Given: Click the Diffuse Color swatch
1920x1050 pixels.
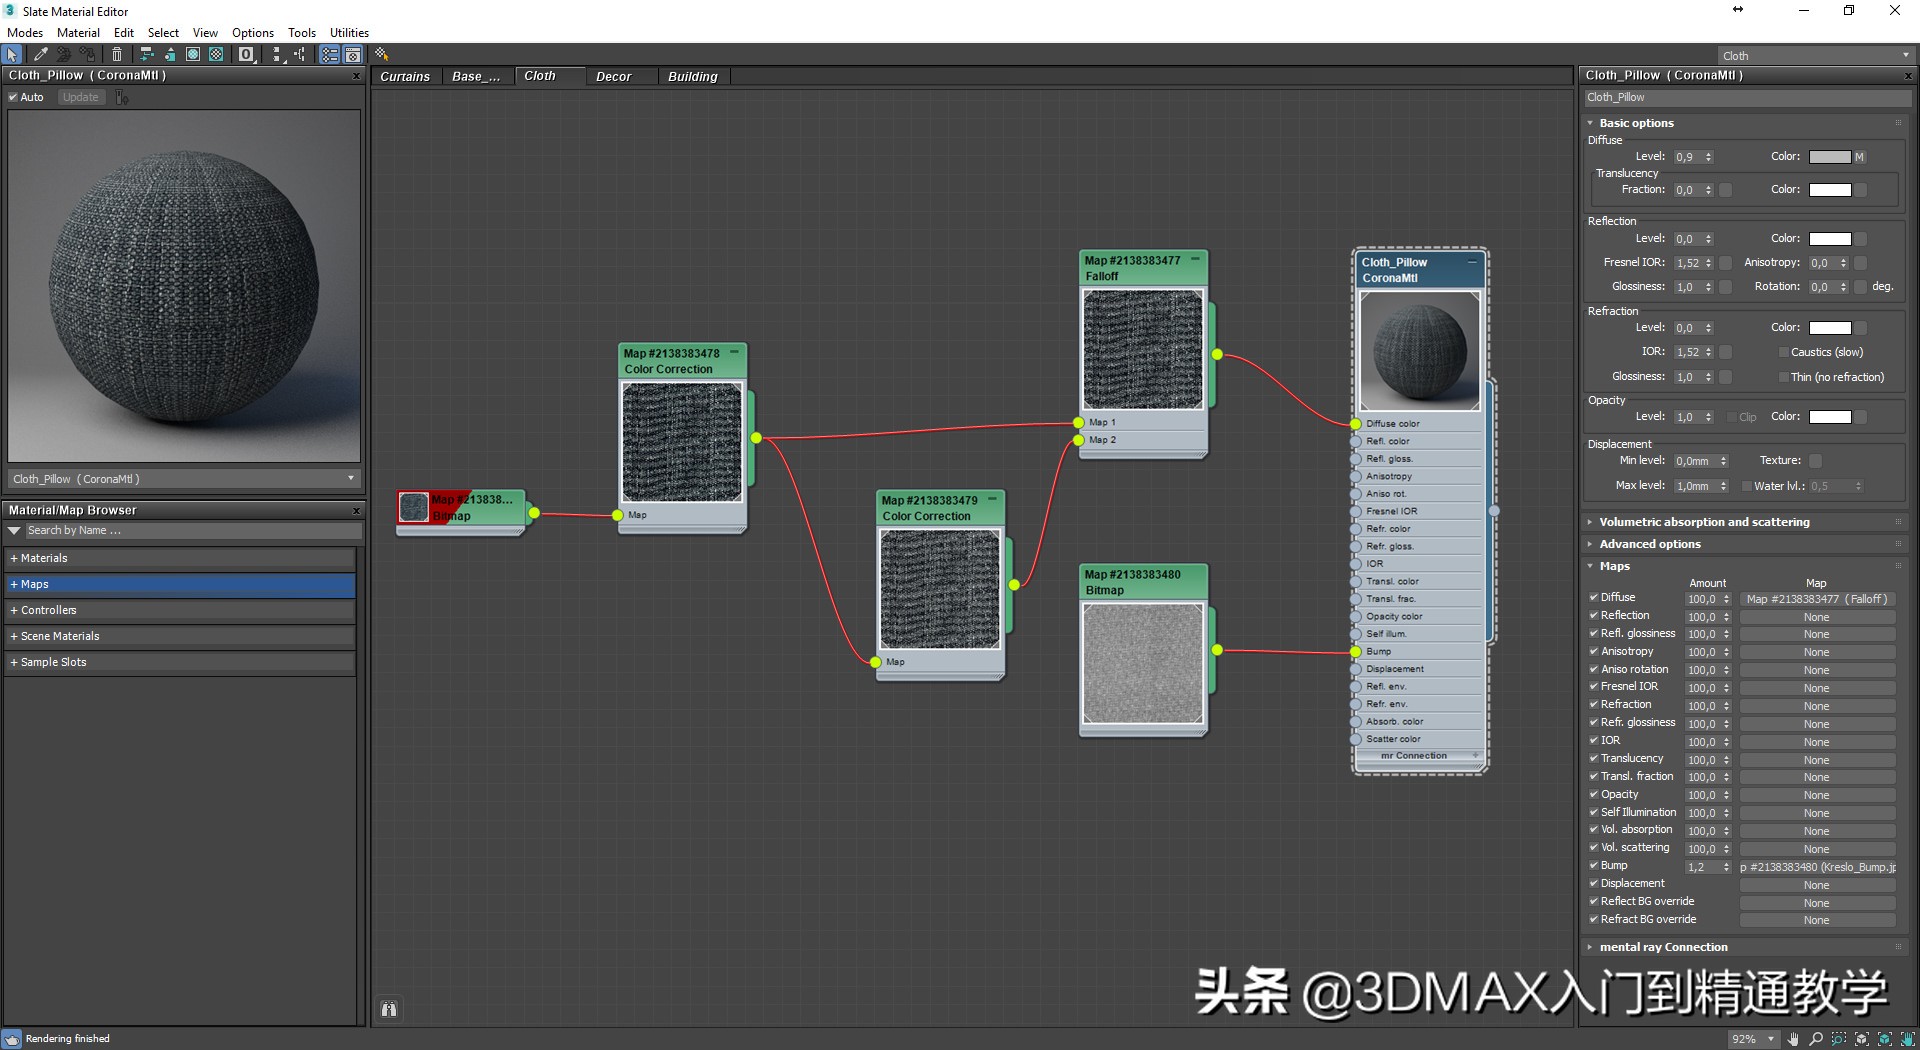Looking at the screenshot, I should 1830,156.
